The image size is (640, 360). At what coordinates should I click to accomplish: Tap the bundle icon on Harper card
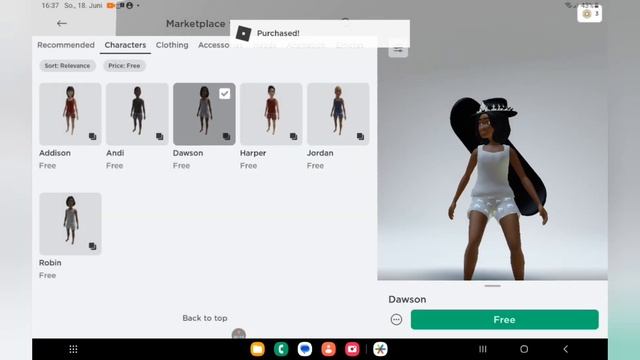pos(293,136)
